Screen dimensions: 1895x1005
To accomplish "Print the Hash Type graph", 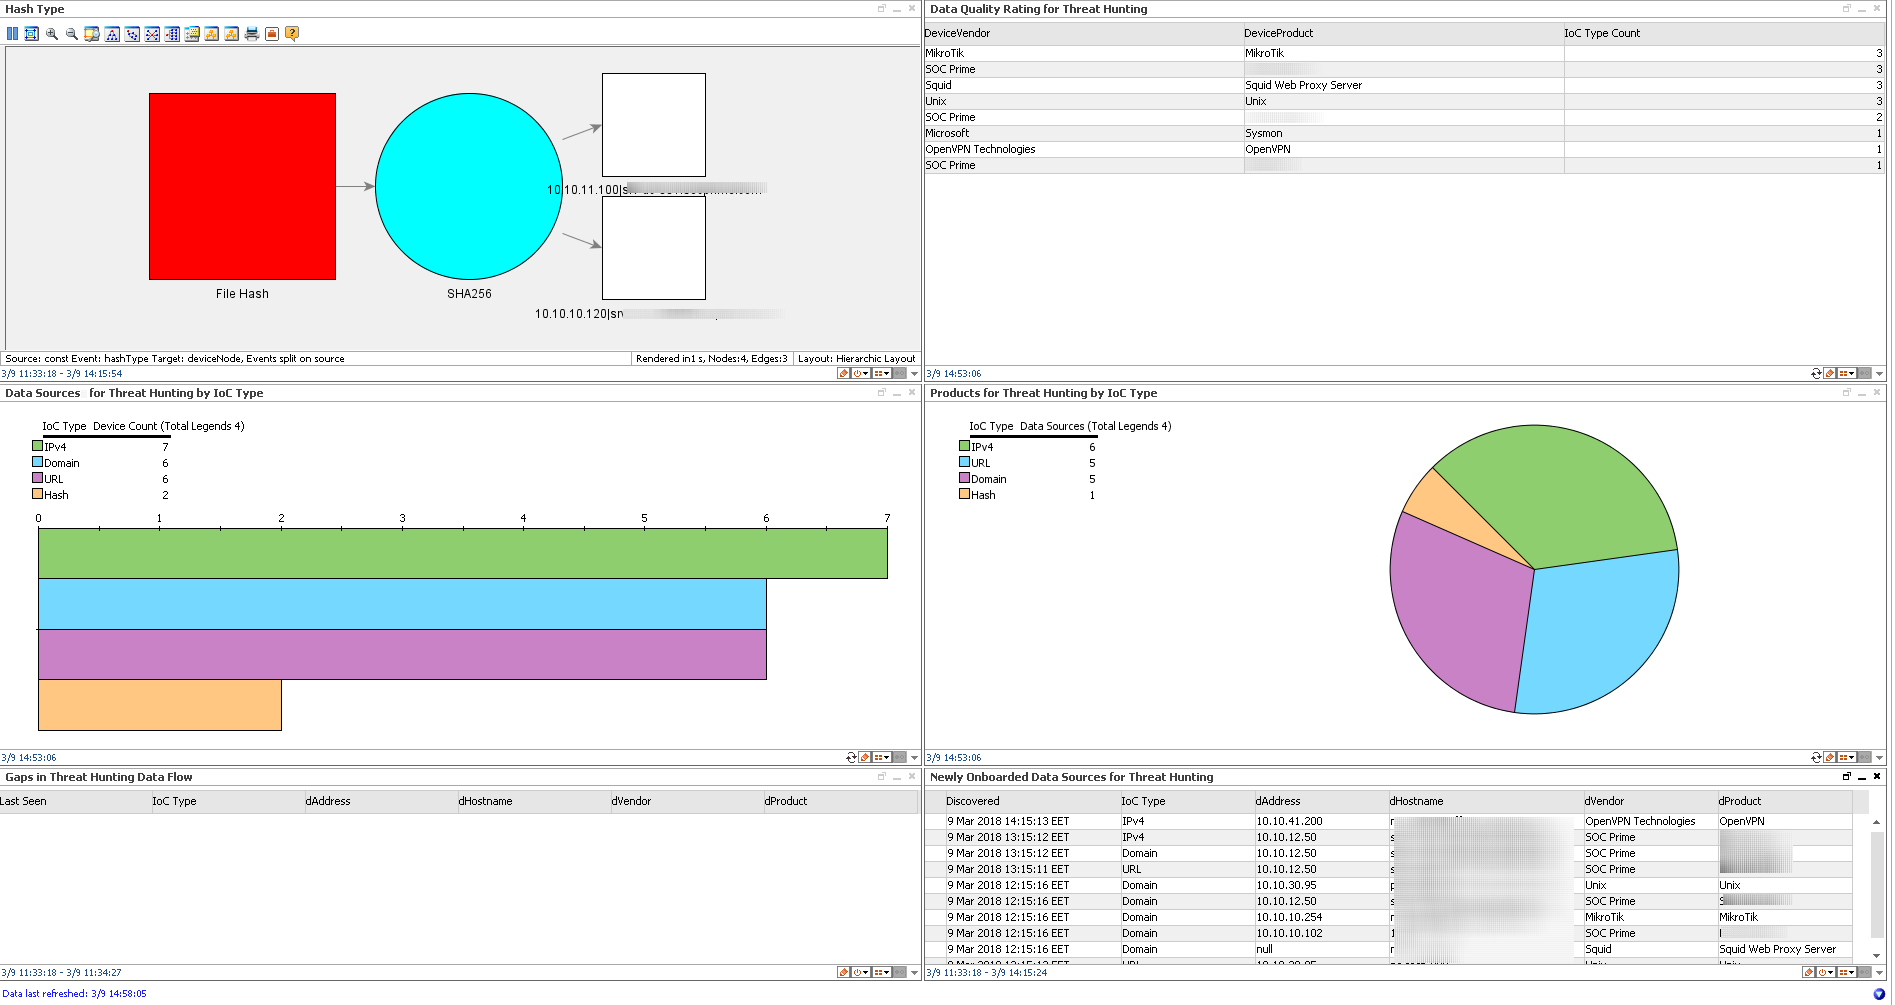I will pos(252,34).
